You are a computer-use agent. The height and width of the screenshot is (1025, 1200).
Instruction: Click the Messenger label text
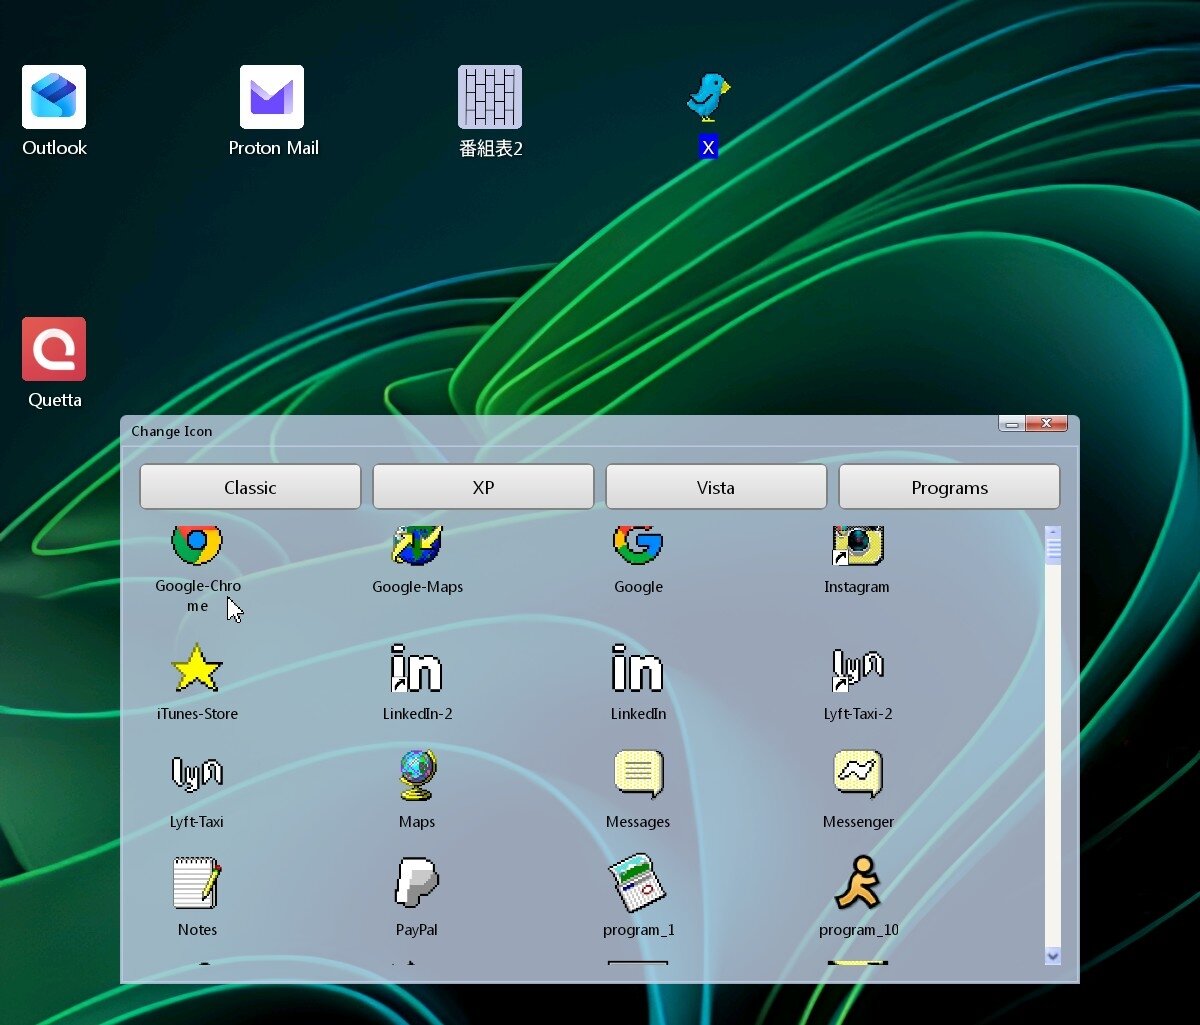click(858, 822)
